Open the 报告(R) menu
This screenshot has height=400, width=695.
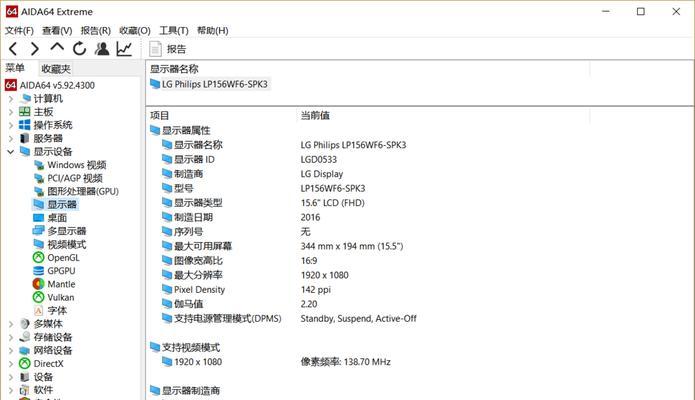pyautogui.click(x=96, y=31)
